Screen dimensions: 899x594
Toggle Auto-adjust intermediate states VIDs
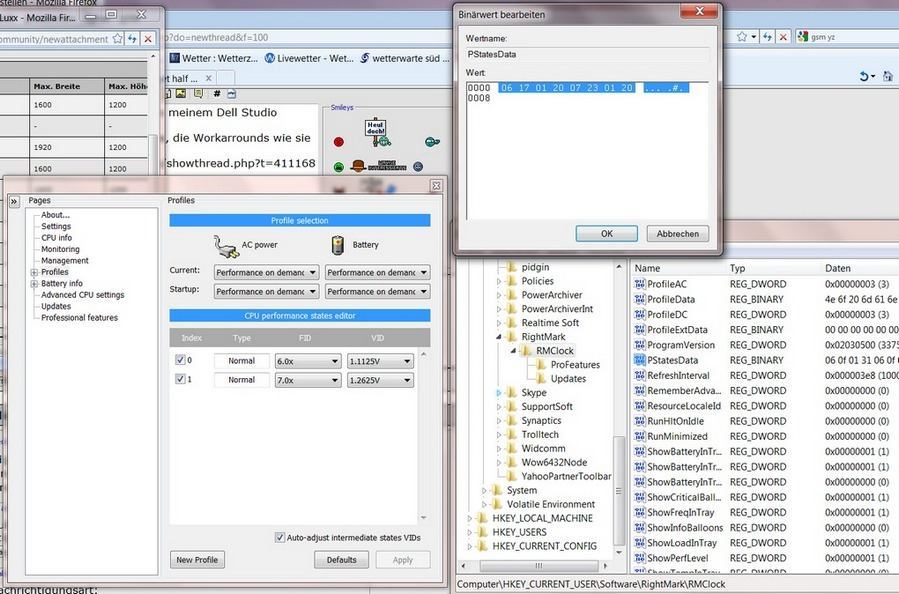click(280, 538)
